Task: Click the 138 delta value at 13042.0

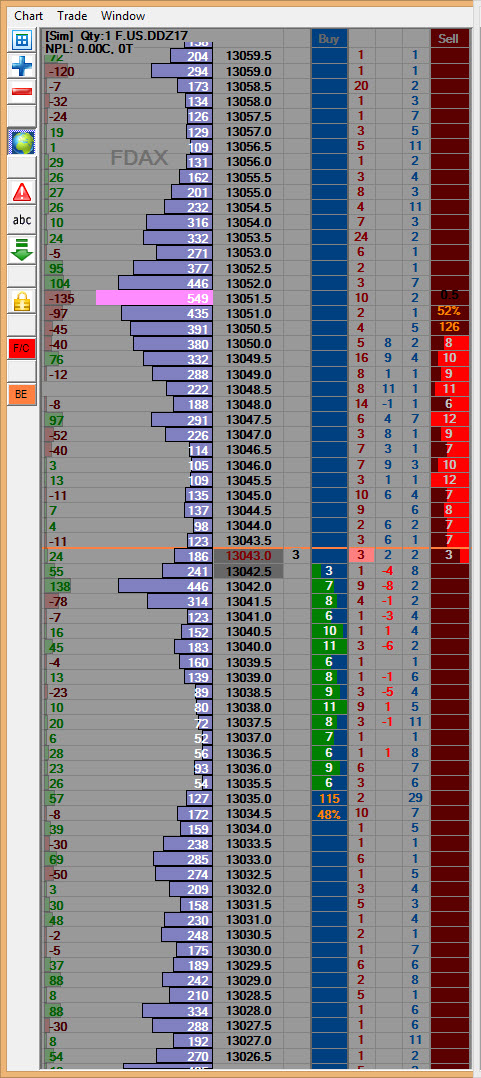Action: [60, 586]
